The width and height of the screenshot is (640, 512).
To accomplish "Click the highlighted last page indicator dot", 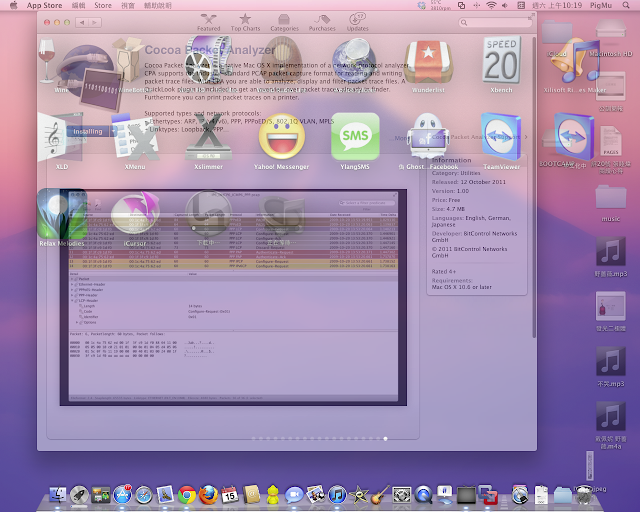I will (385, 439).
